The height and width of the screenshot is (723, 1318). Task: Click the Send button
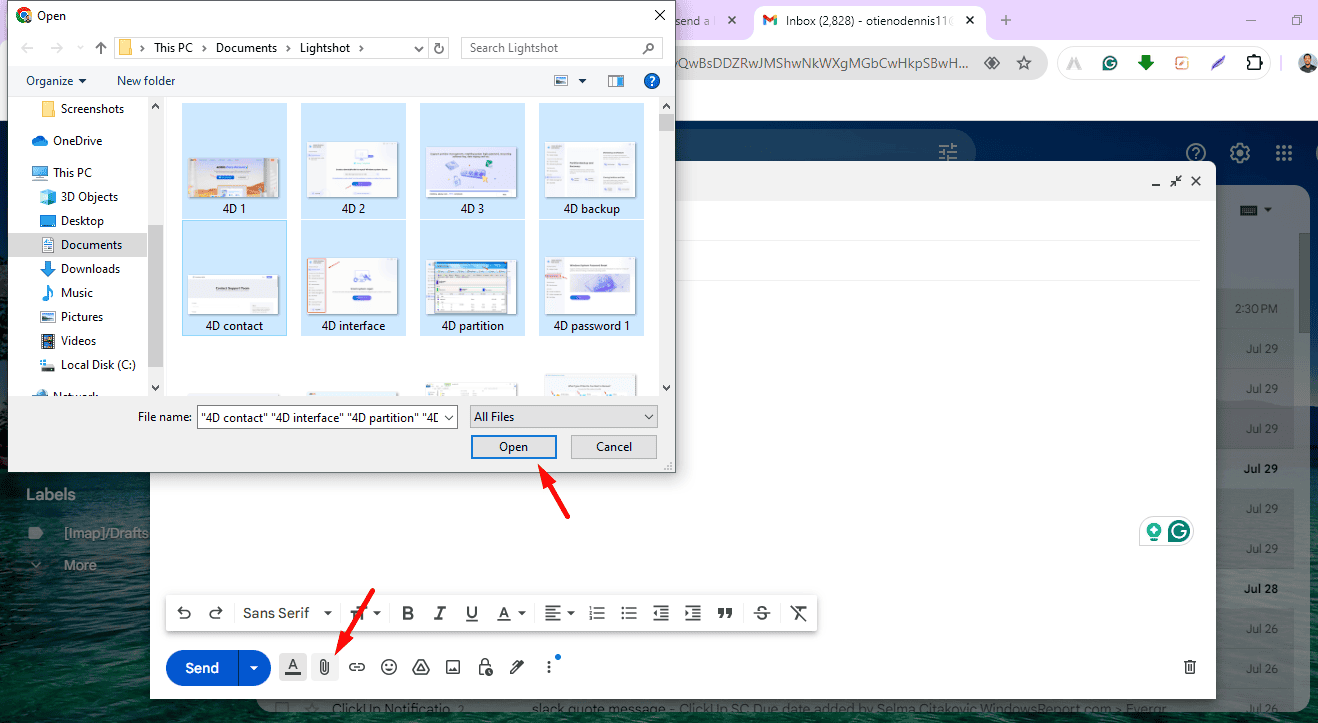tap(202, 668)
